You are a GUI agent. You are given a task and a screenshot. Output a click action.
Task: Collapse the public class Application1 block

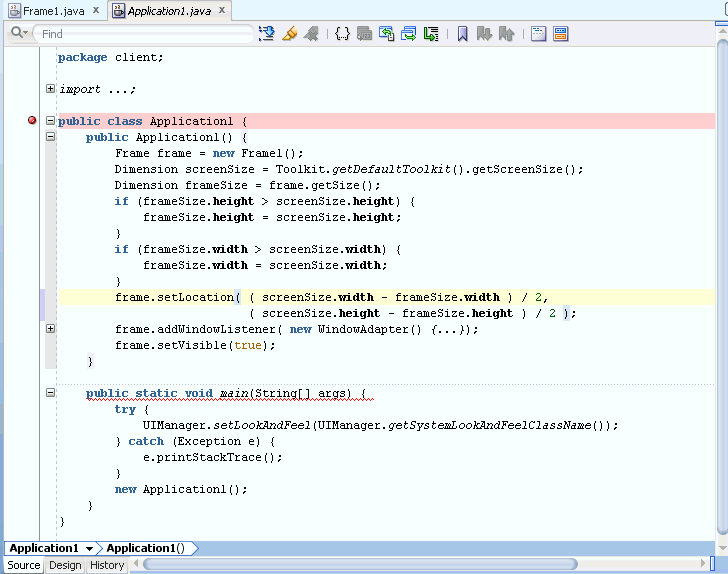tap(50, 121)
